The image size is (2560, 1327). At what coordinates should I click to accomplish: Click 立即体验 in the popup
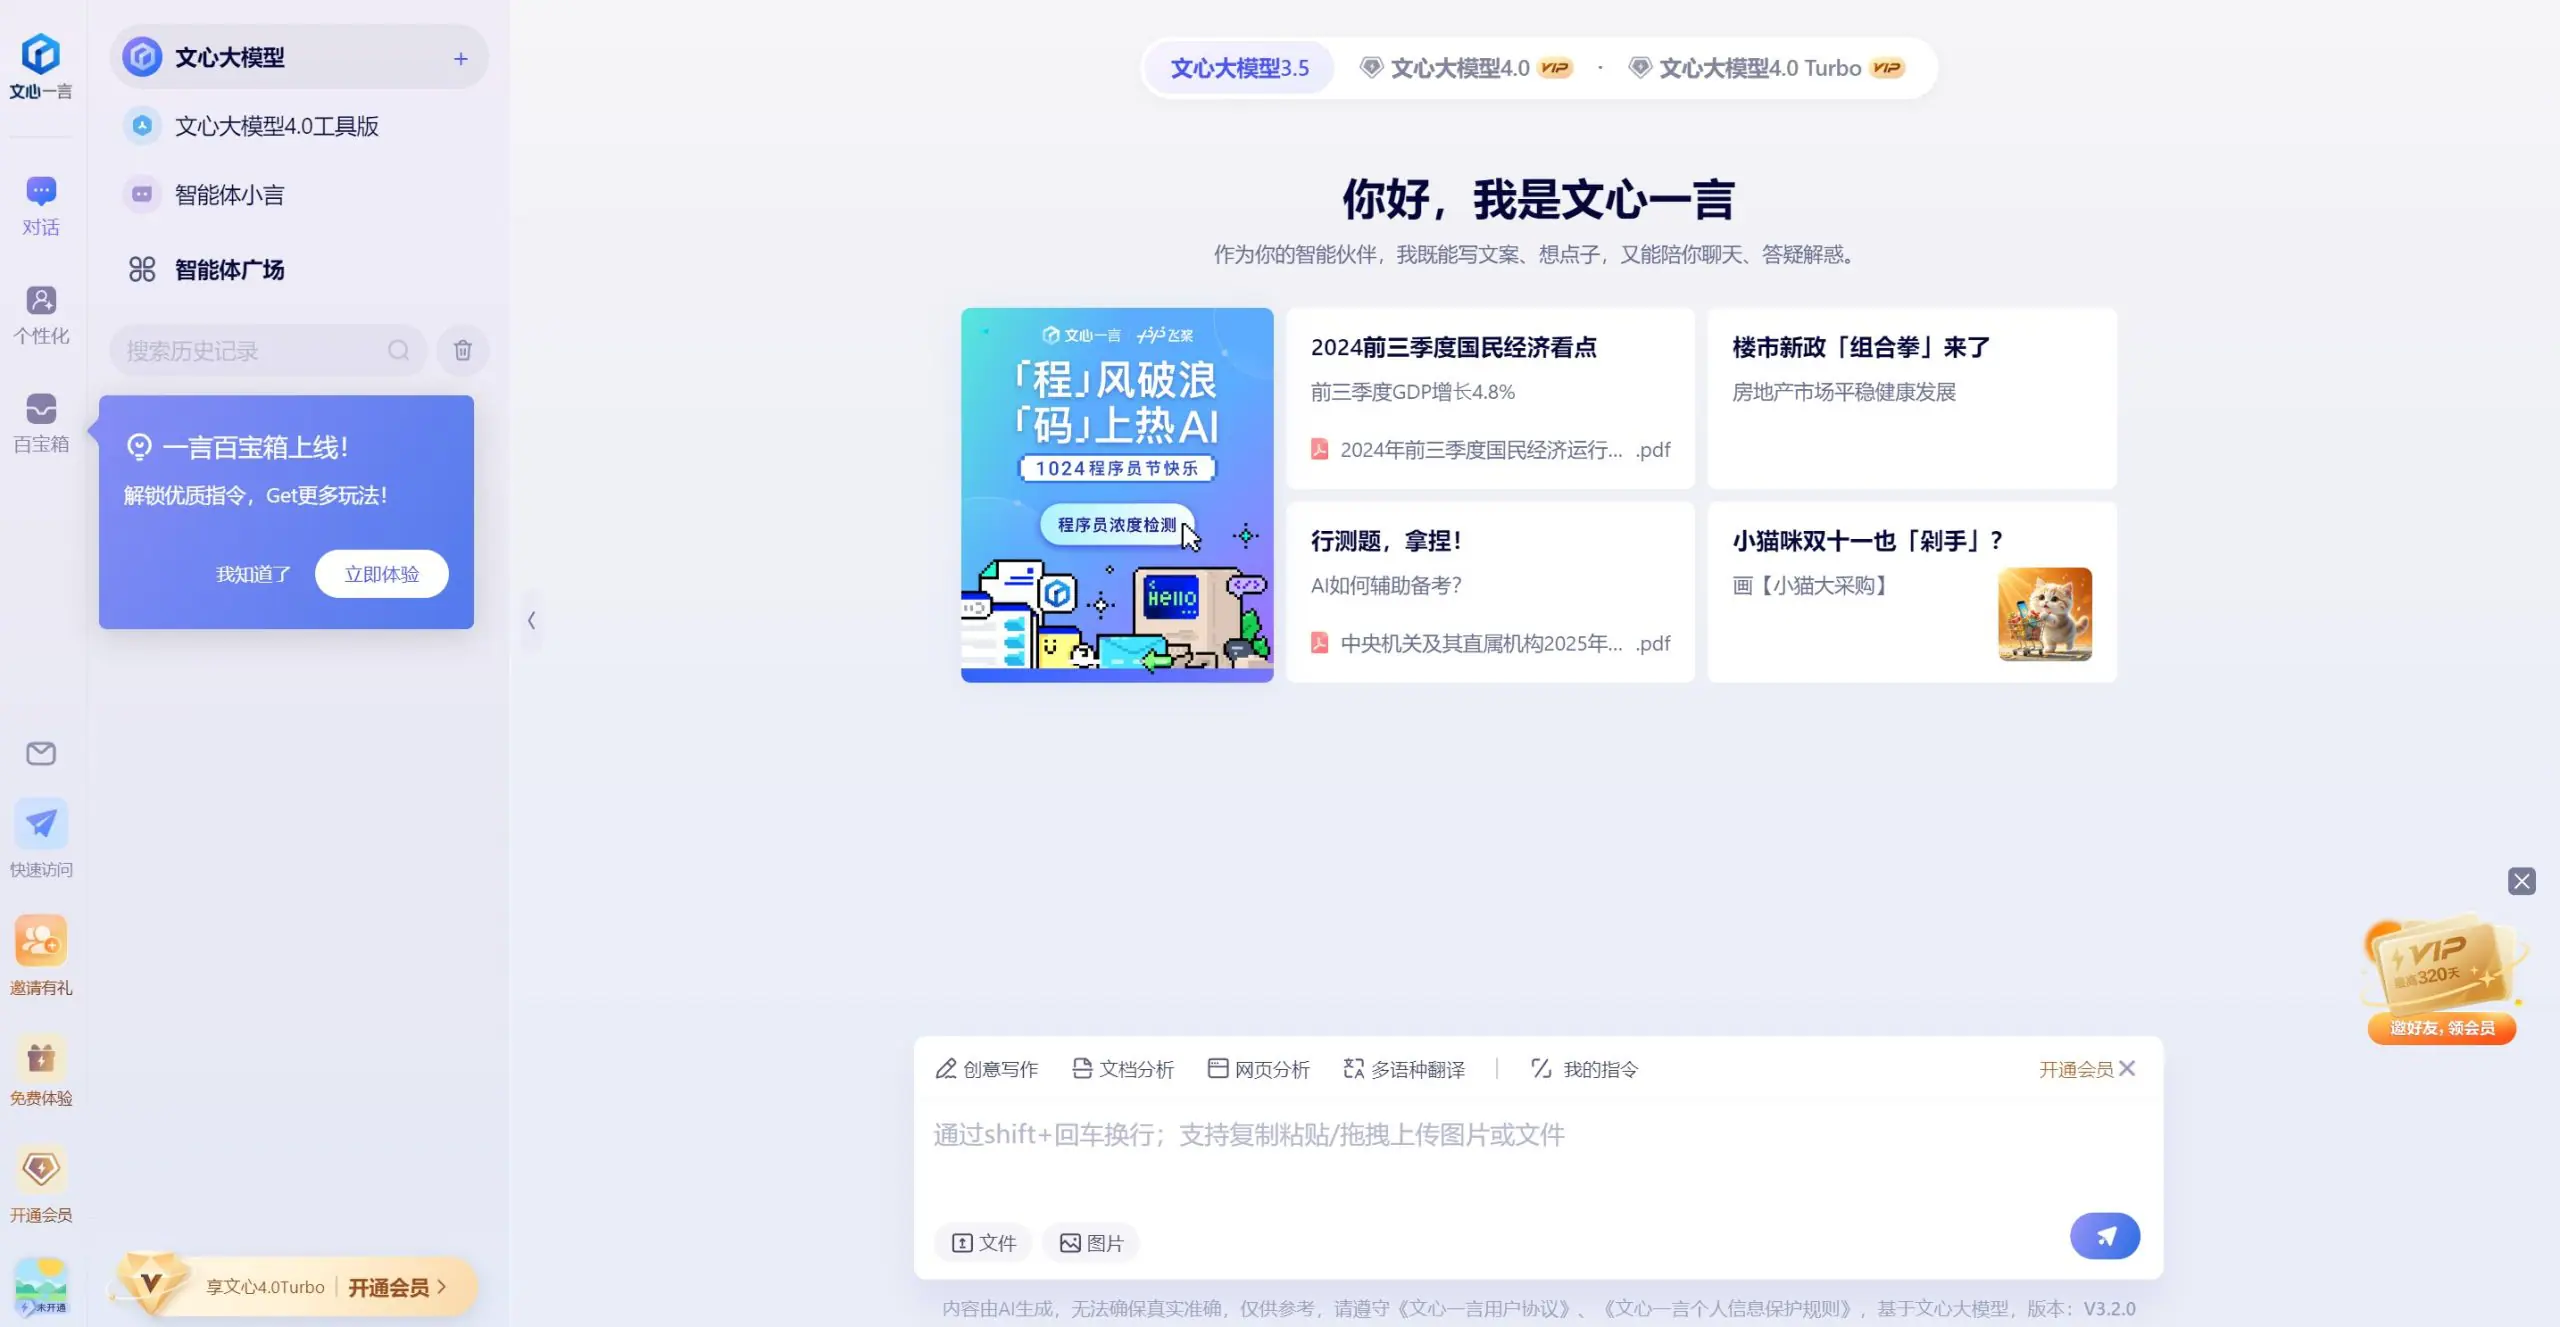(x=381, y=574)
